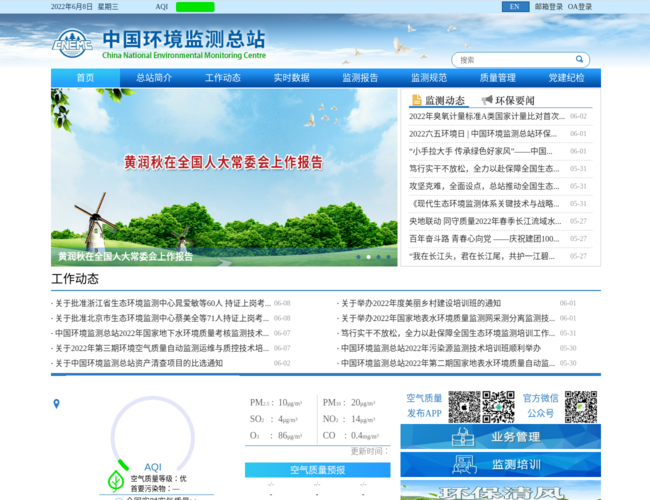Focus the 搜索 search input field
650x500 pixels.
coord(514,60)
